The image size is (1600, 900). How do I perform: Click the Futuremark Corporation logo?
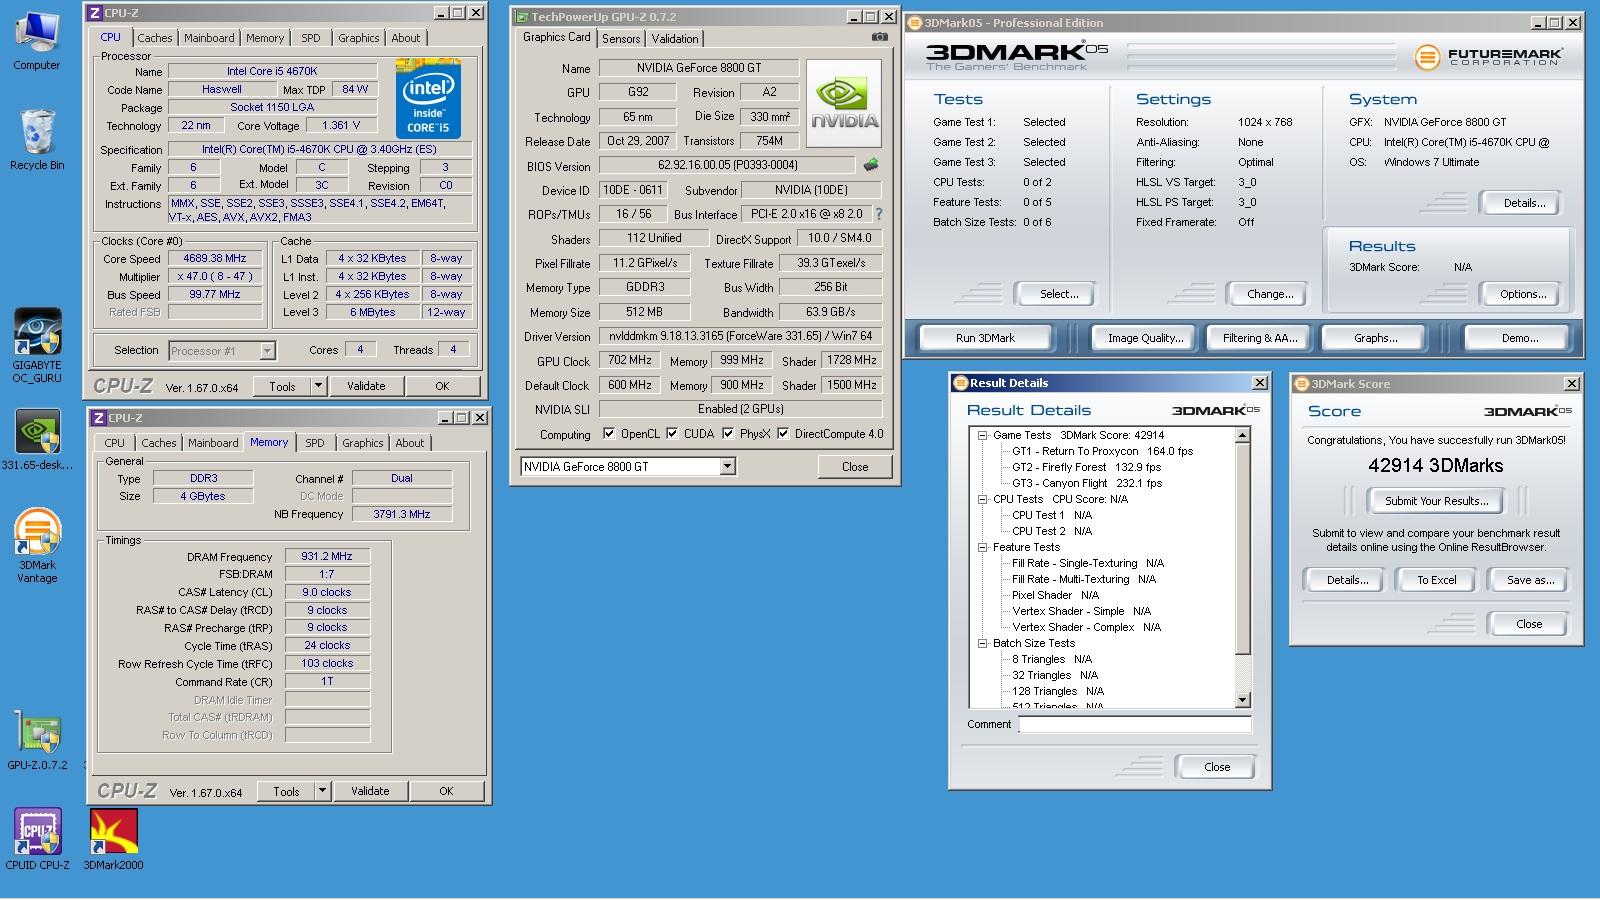click(x=1489, y=57)
